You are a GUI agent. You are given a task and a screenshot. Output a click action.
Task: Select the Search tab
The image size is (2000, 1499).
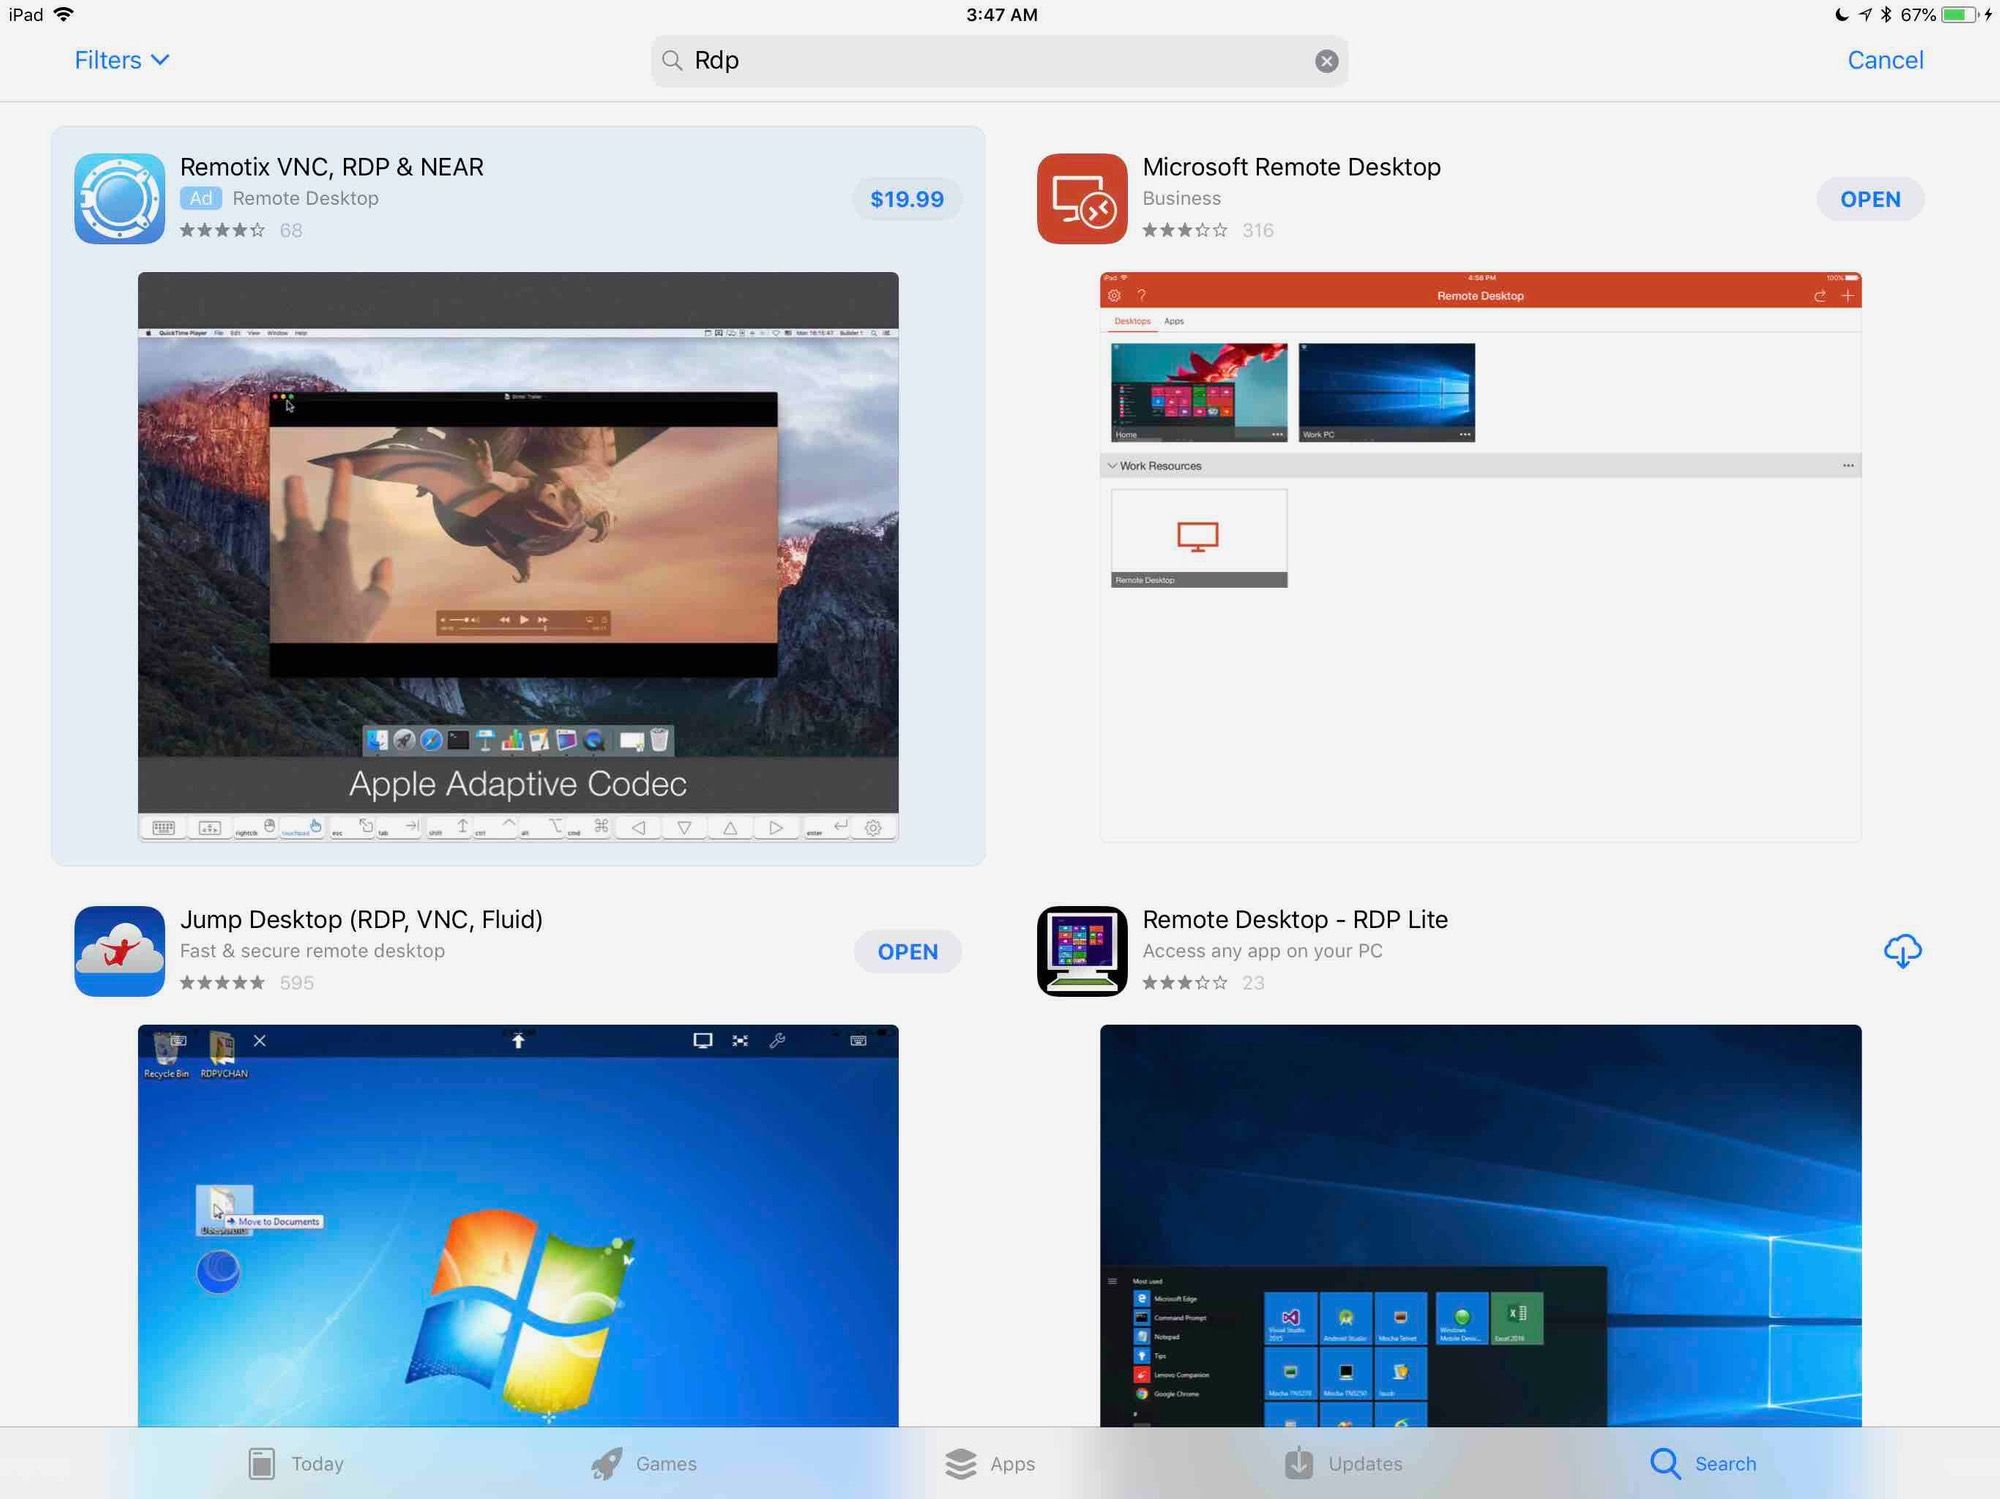coord(1703,1463)
